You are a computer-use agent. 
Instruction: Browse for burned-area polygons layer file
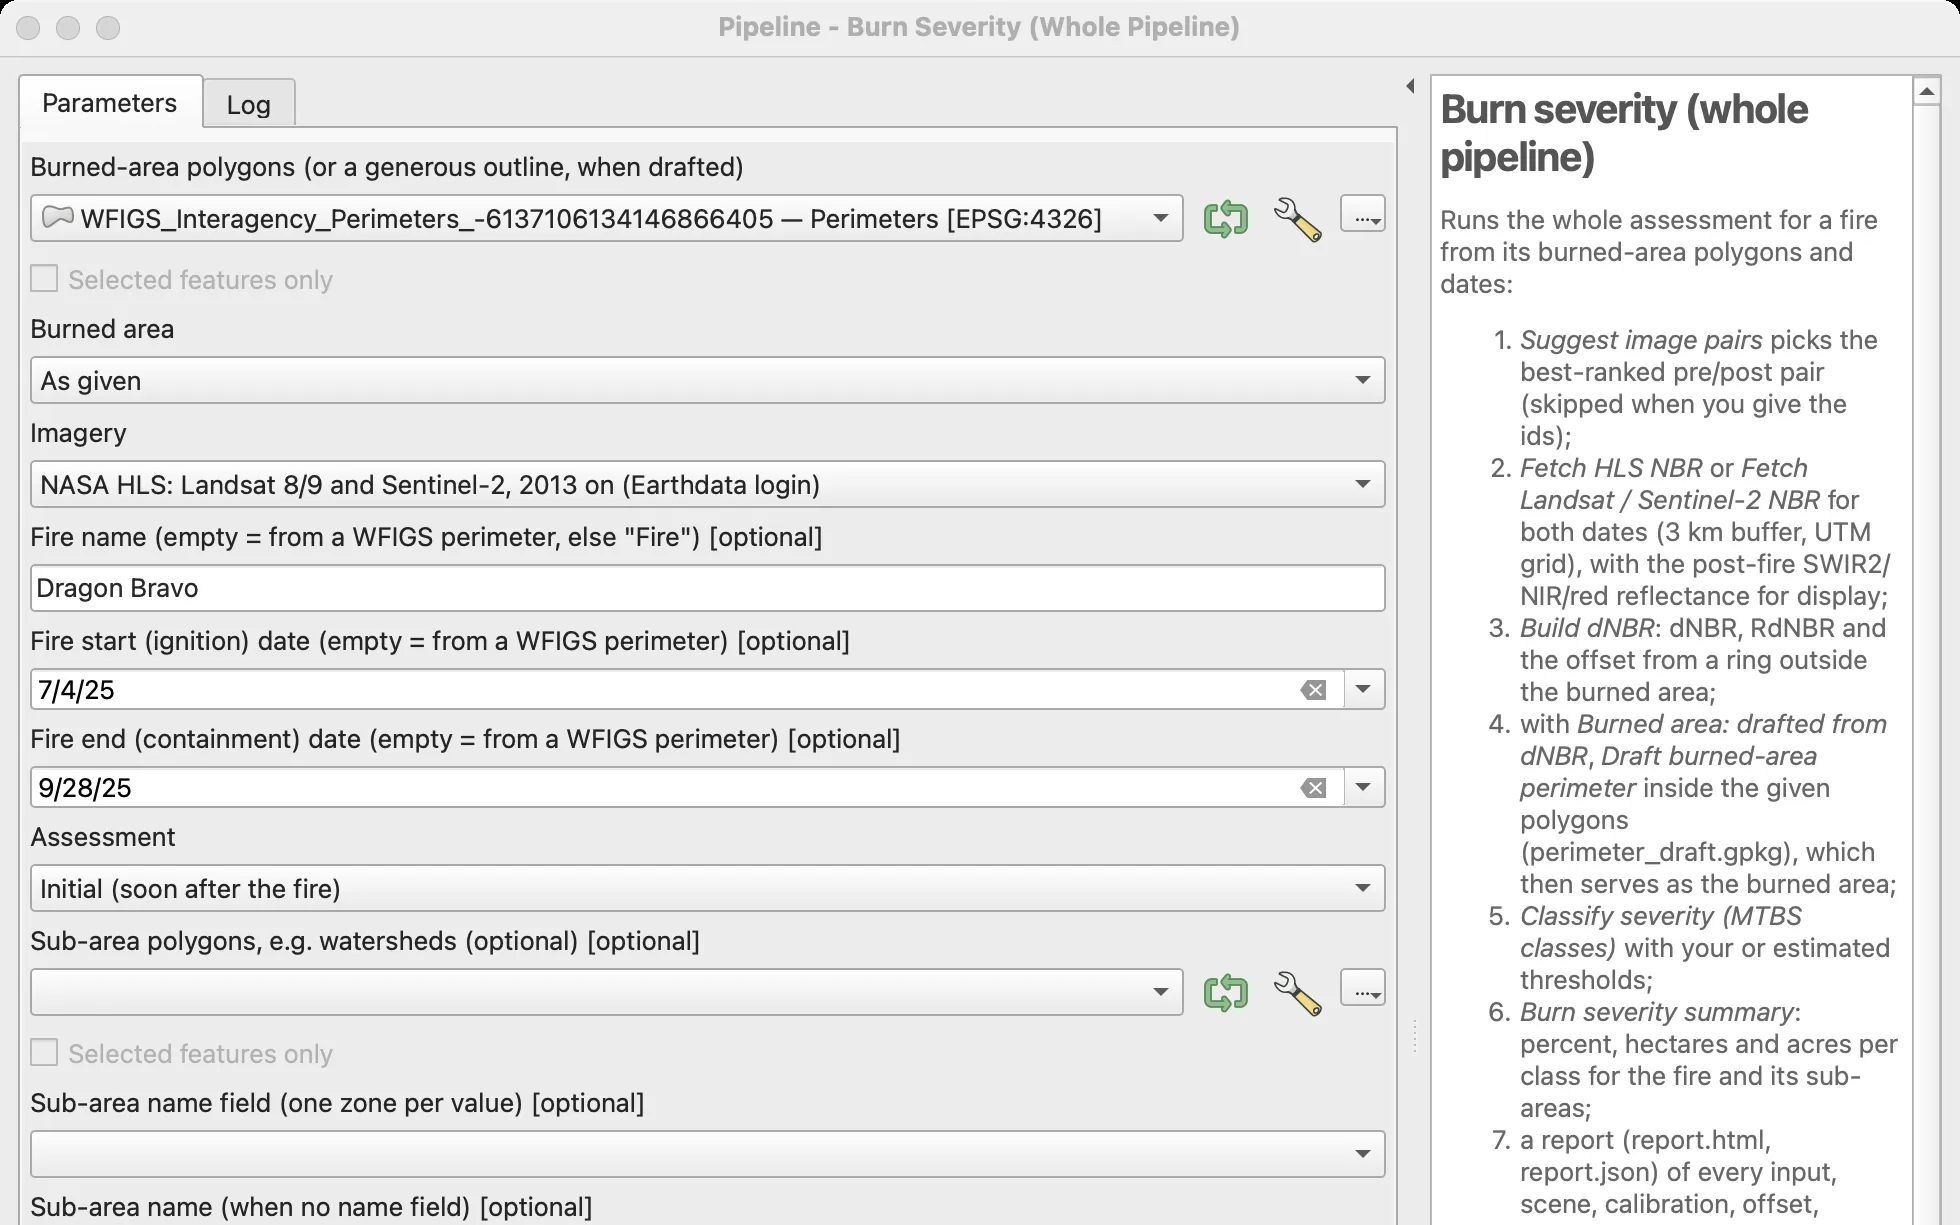pyautogui.click(x=1362, y=214)
